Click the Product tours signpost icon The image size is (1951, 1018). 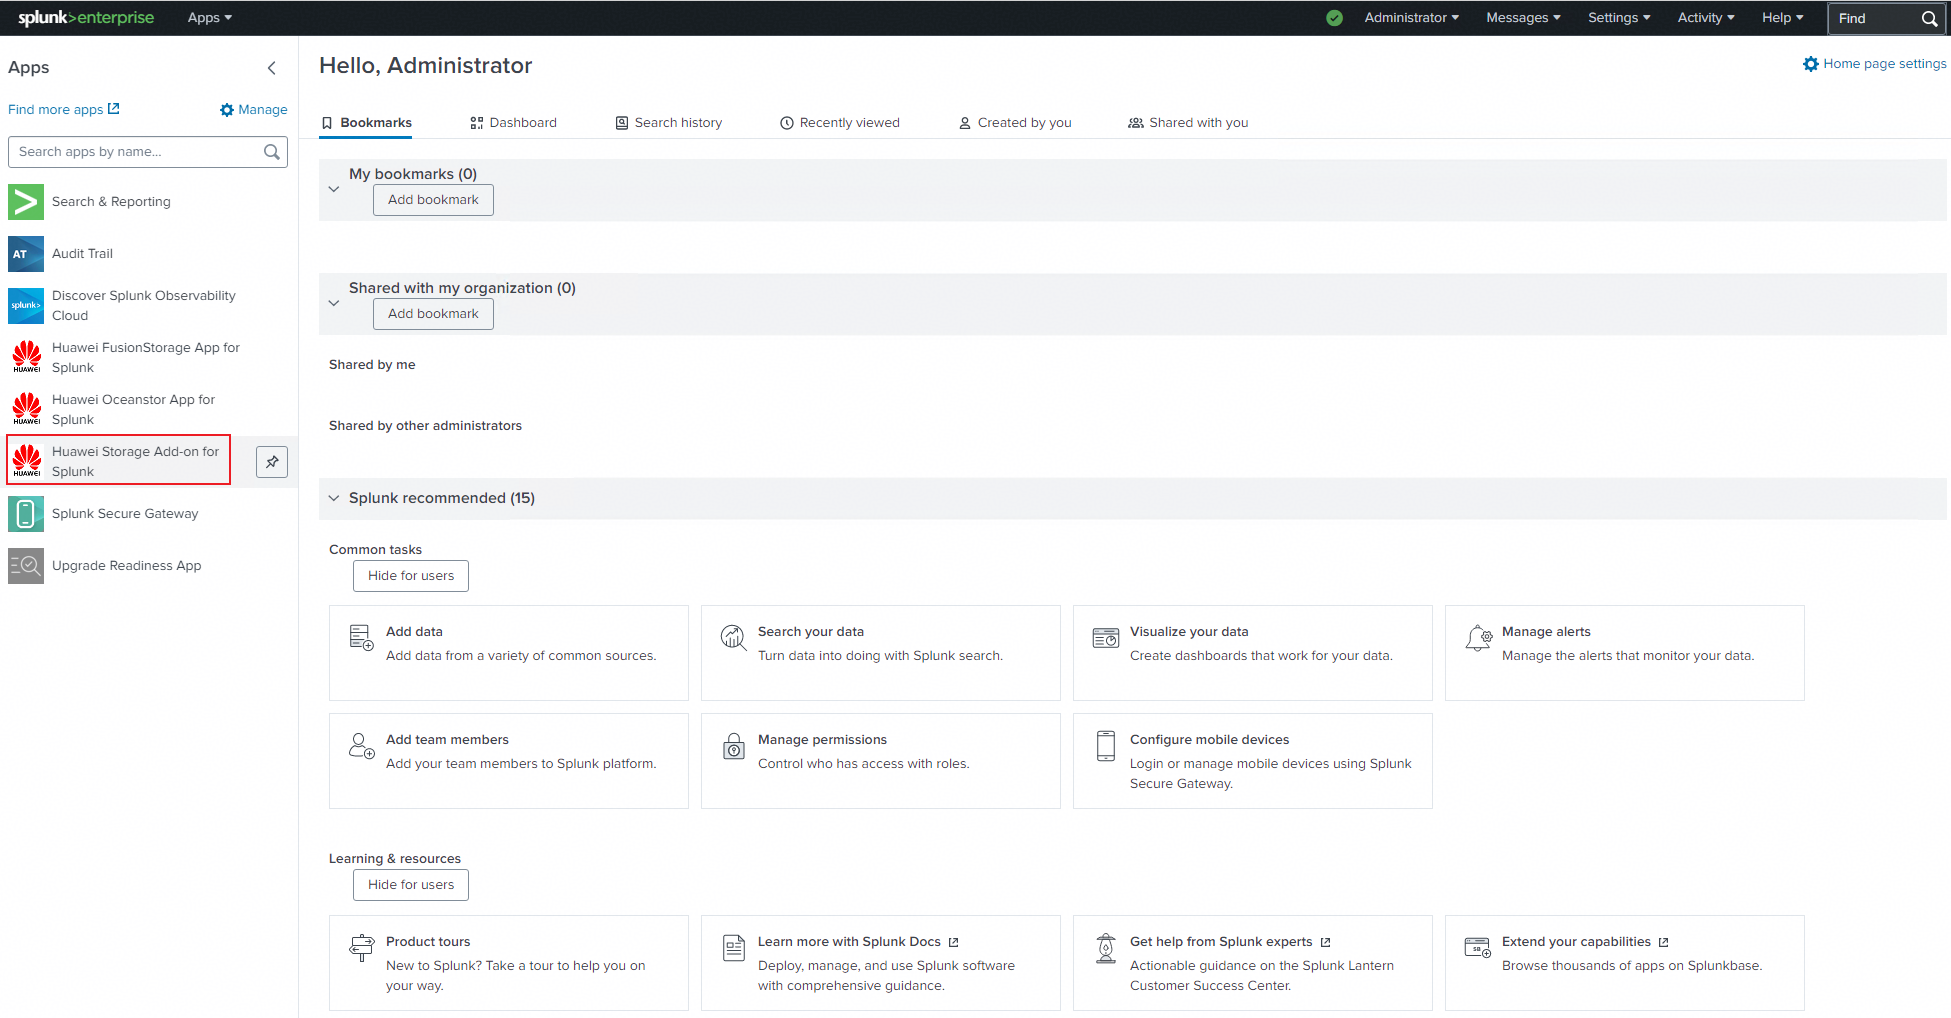pyautogui.click(x=361, y=947)
